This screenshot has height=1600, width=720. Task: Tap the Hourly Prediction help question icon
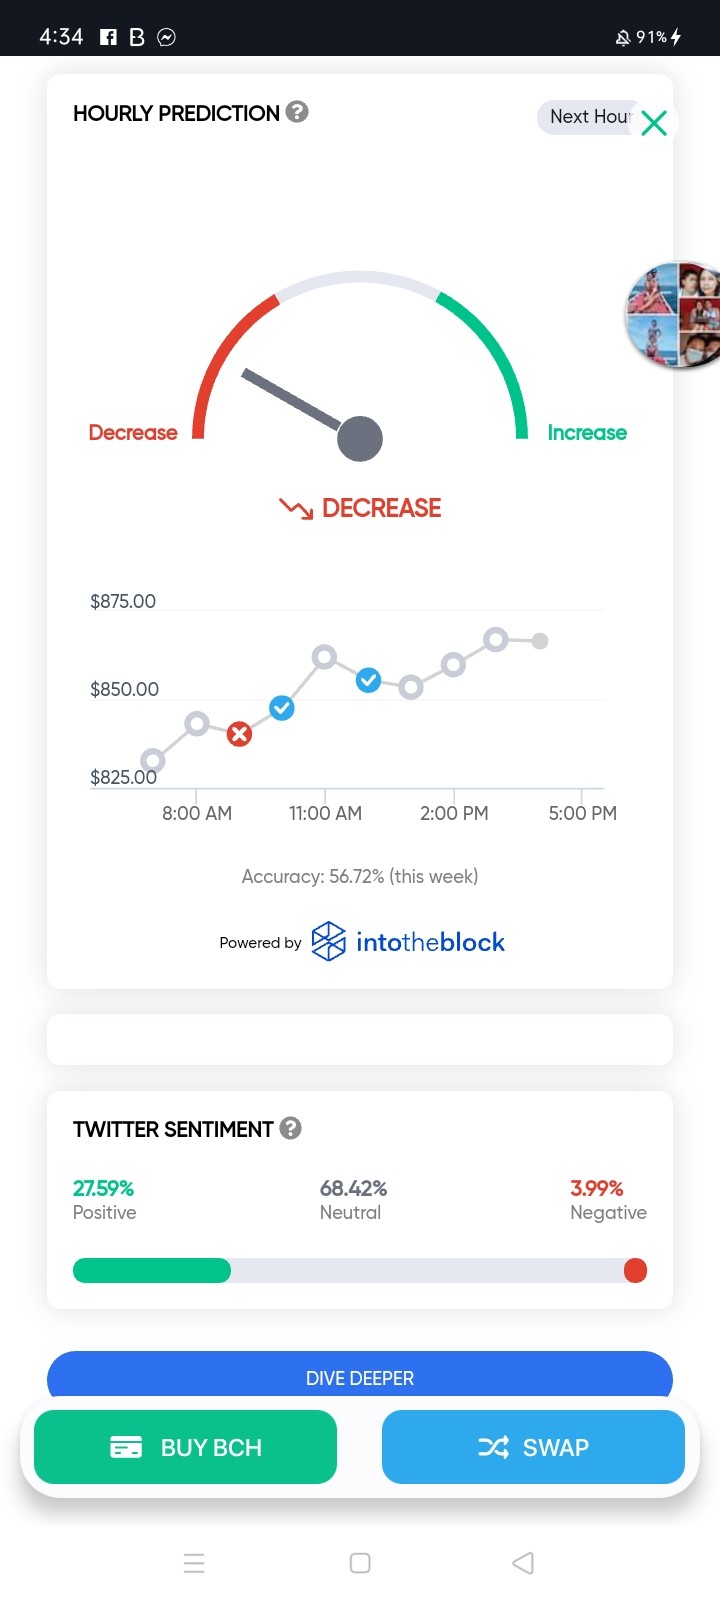pos(297,112)
